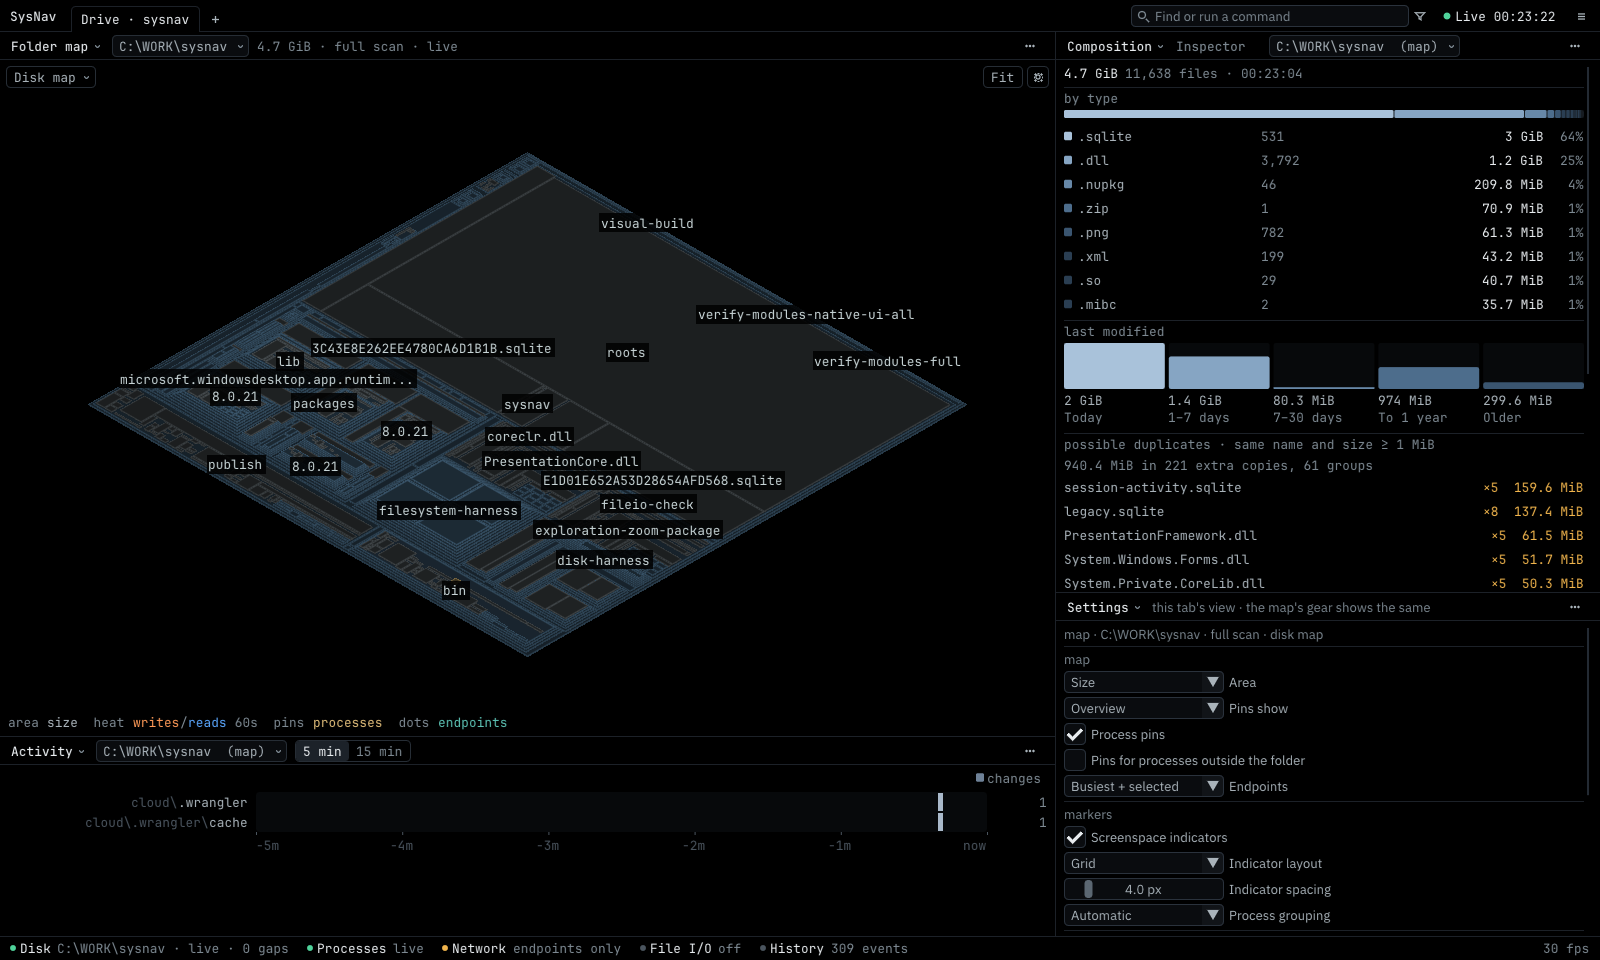Select 15 min activity range
Image resolution: width=1600 pixels, height=960 pixels.
click(379, 751)
